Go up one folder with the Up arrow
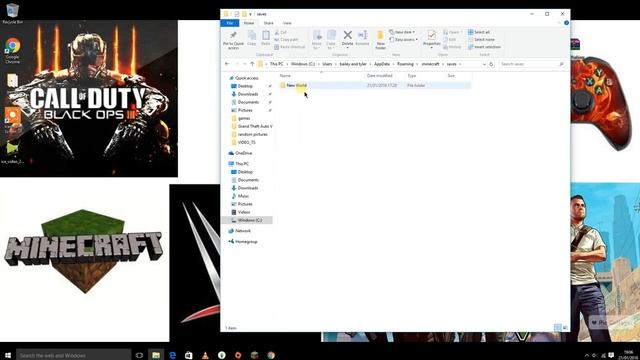The height and width of the screenshot is (360, 640). click(252, 64)
